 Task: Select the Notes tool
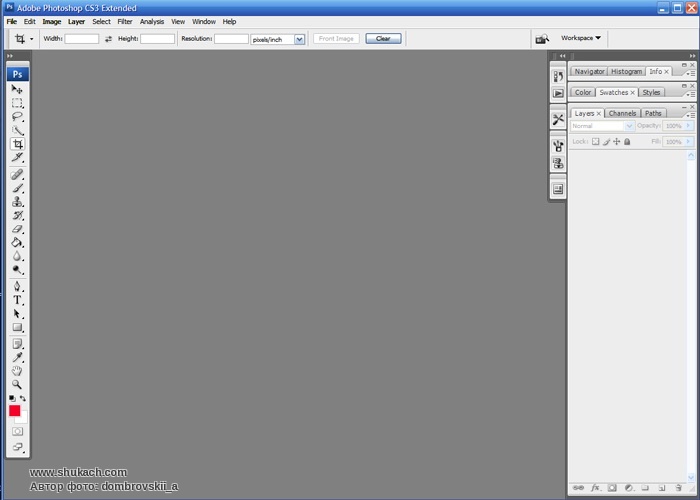[17, 344]
